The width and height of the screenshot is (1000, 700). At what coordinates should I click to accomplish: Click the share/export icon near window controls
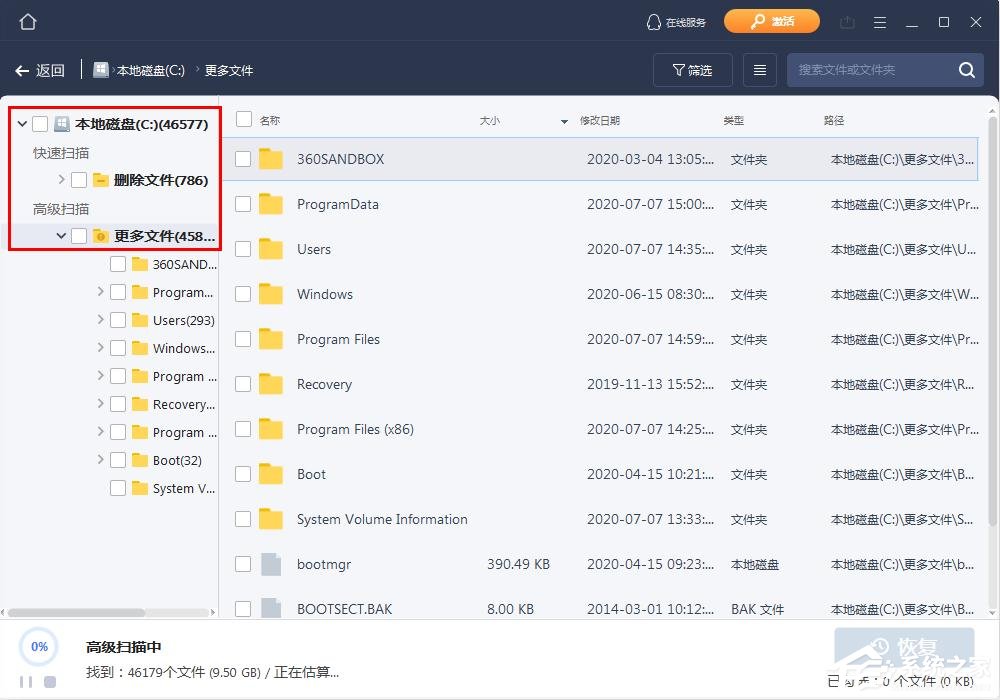tap(845, 21)
